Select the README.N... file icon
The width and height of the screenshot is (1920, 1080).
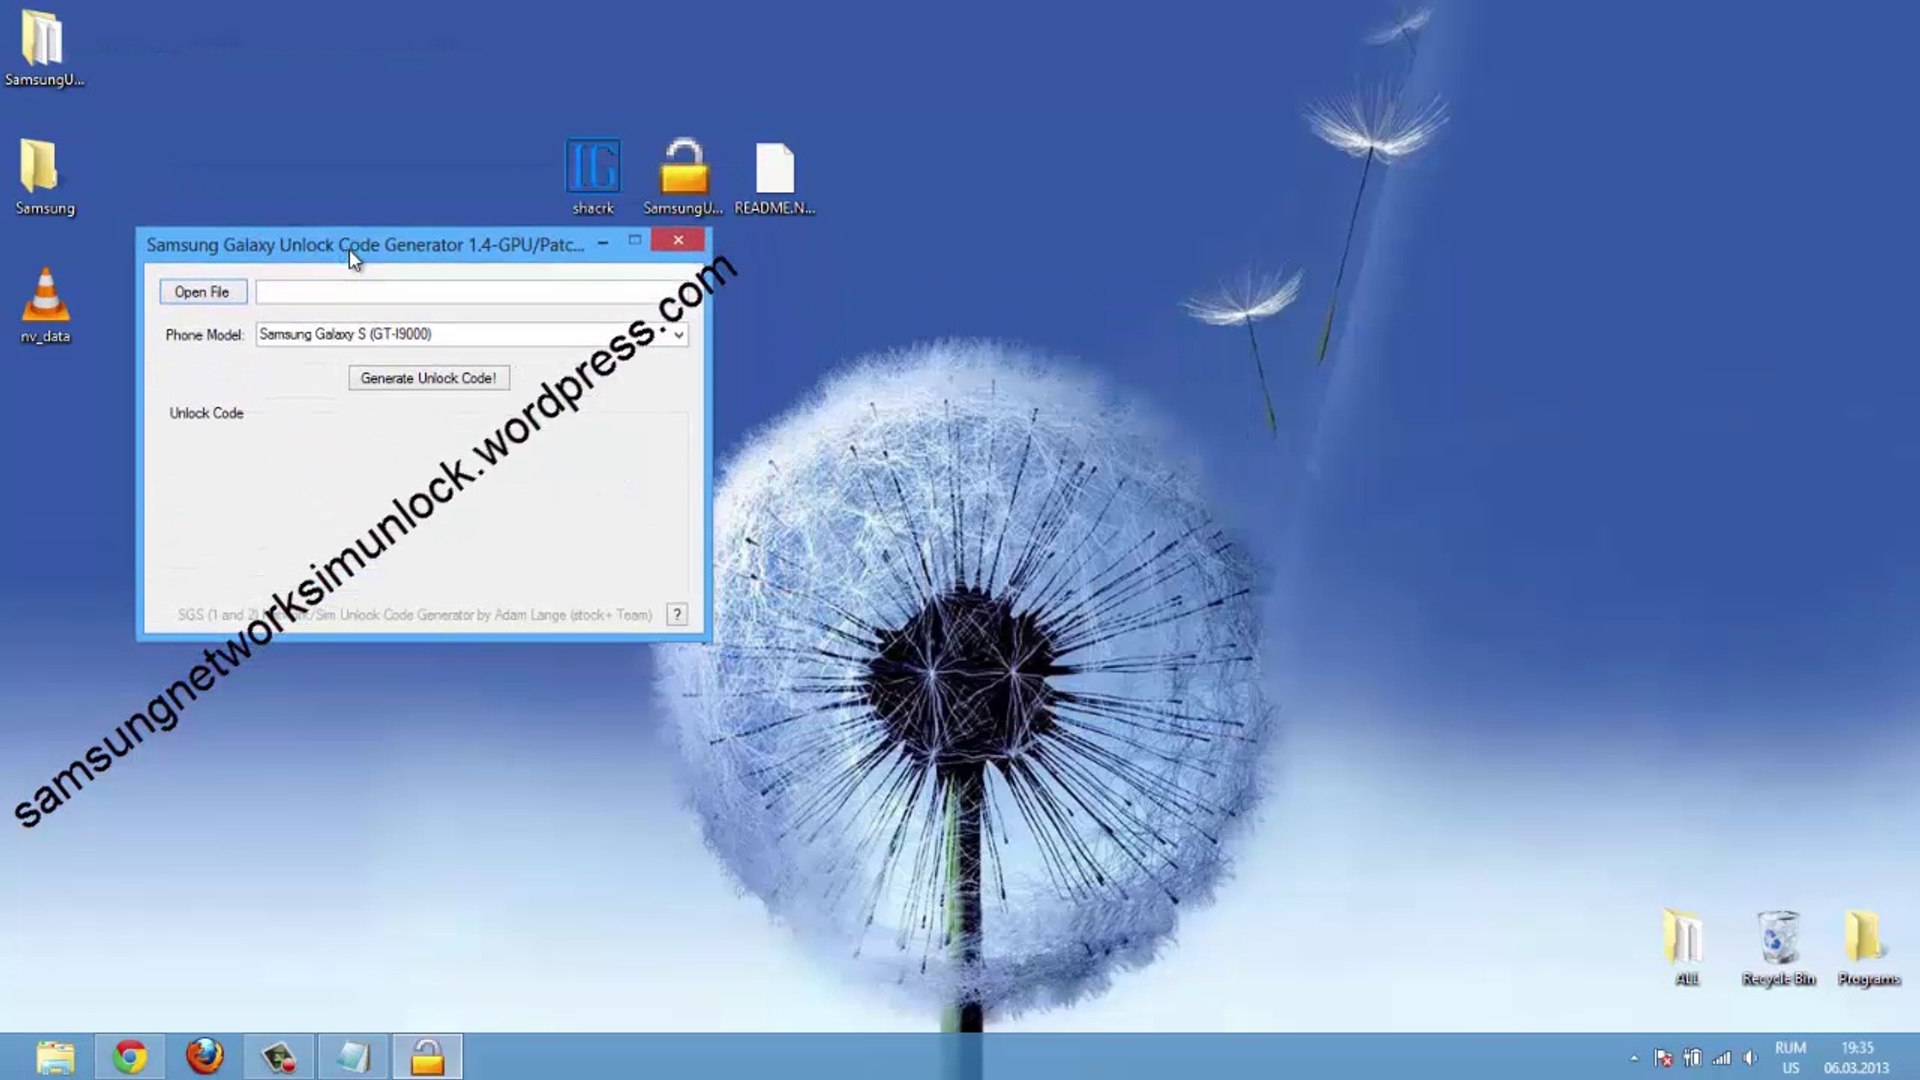point(774,168)
